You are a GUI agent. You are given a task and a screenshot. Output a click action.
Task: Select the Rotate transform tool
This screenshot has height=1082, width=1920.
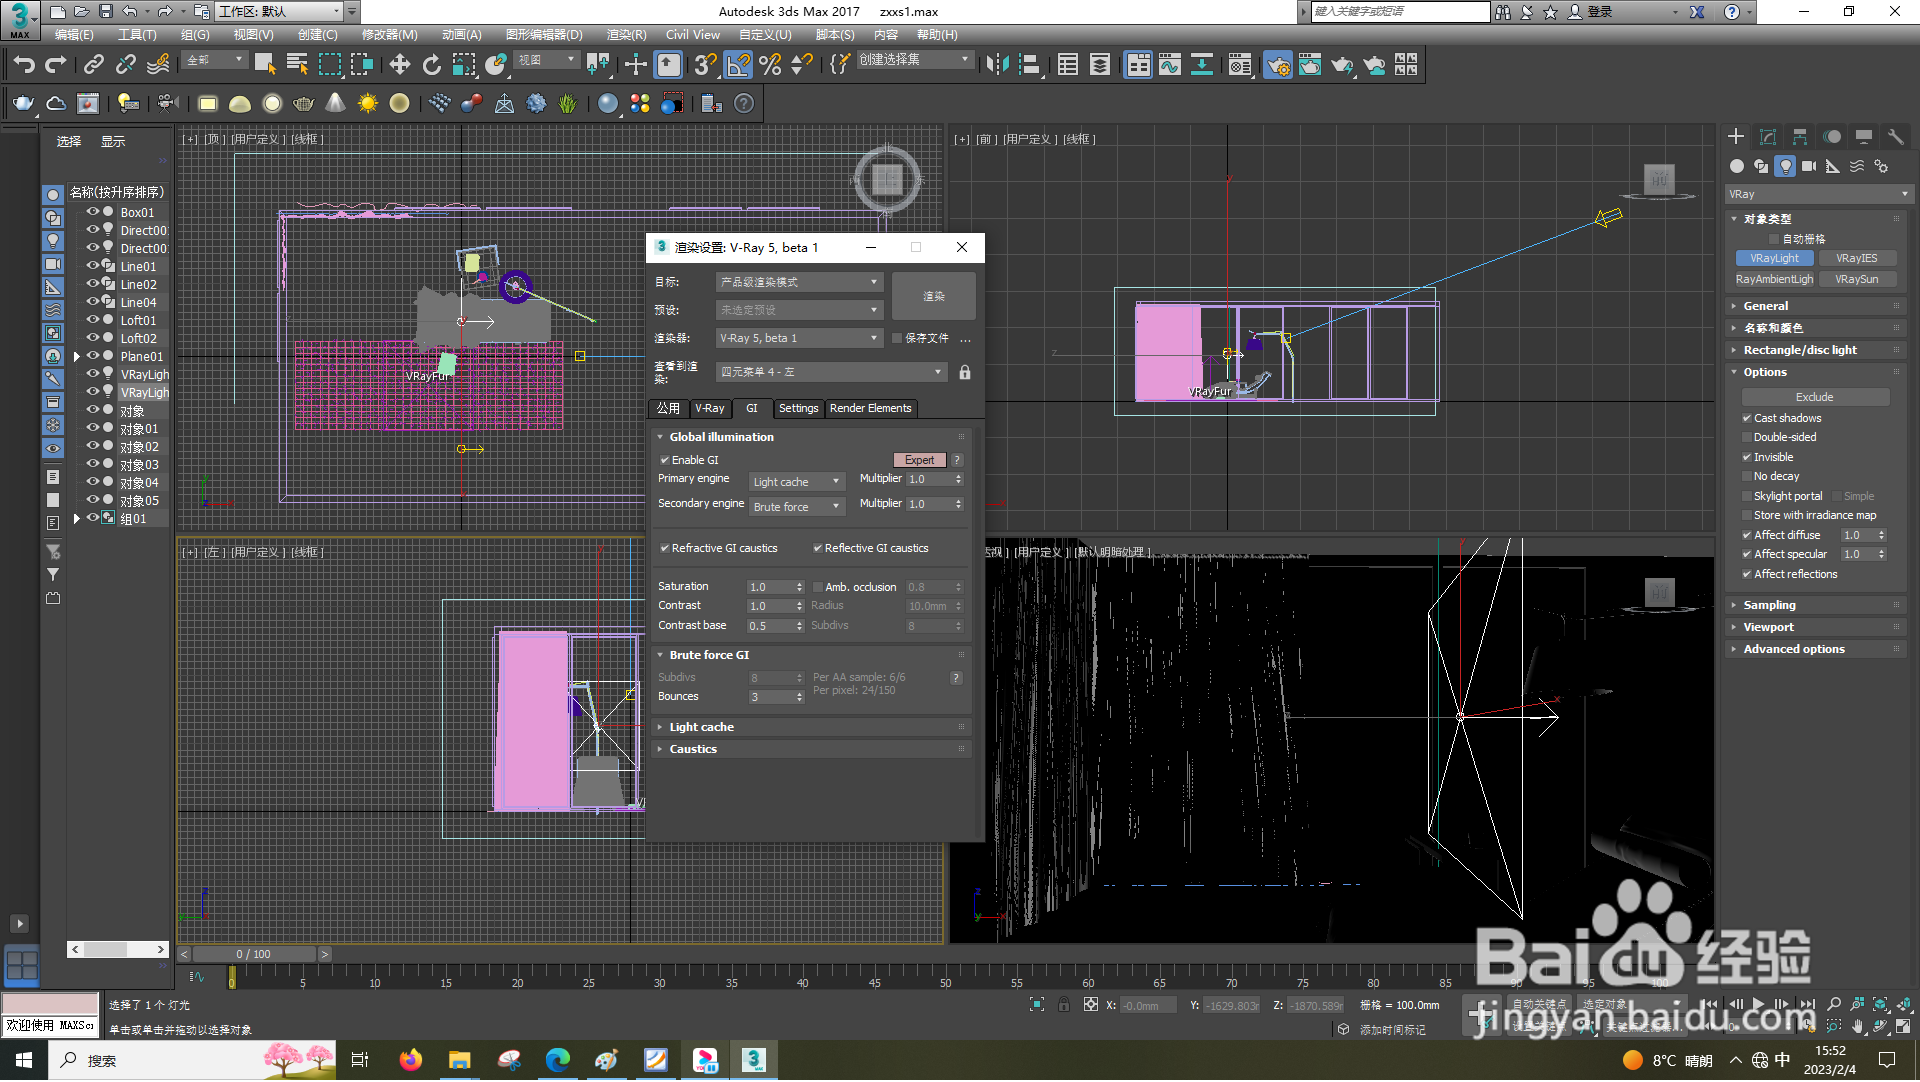431,65
